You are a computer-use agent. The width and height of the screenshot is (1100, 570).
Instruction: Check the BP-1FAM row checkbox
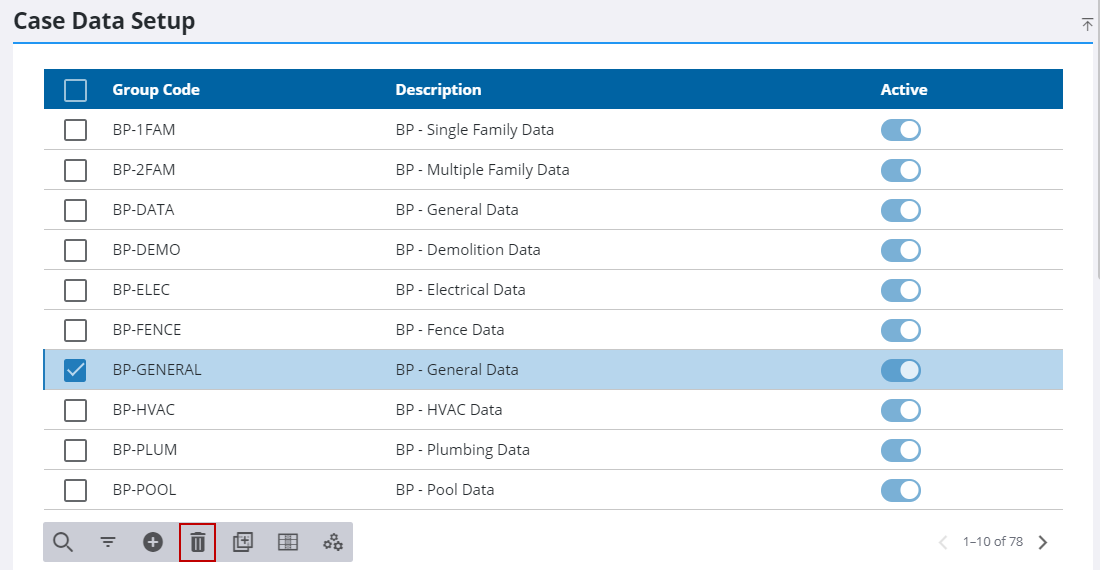(75, 130)
